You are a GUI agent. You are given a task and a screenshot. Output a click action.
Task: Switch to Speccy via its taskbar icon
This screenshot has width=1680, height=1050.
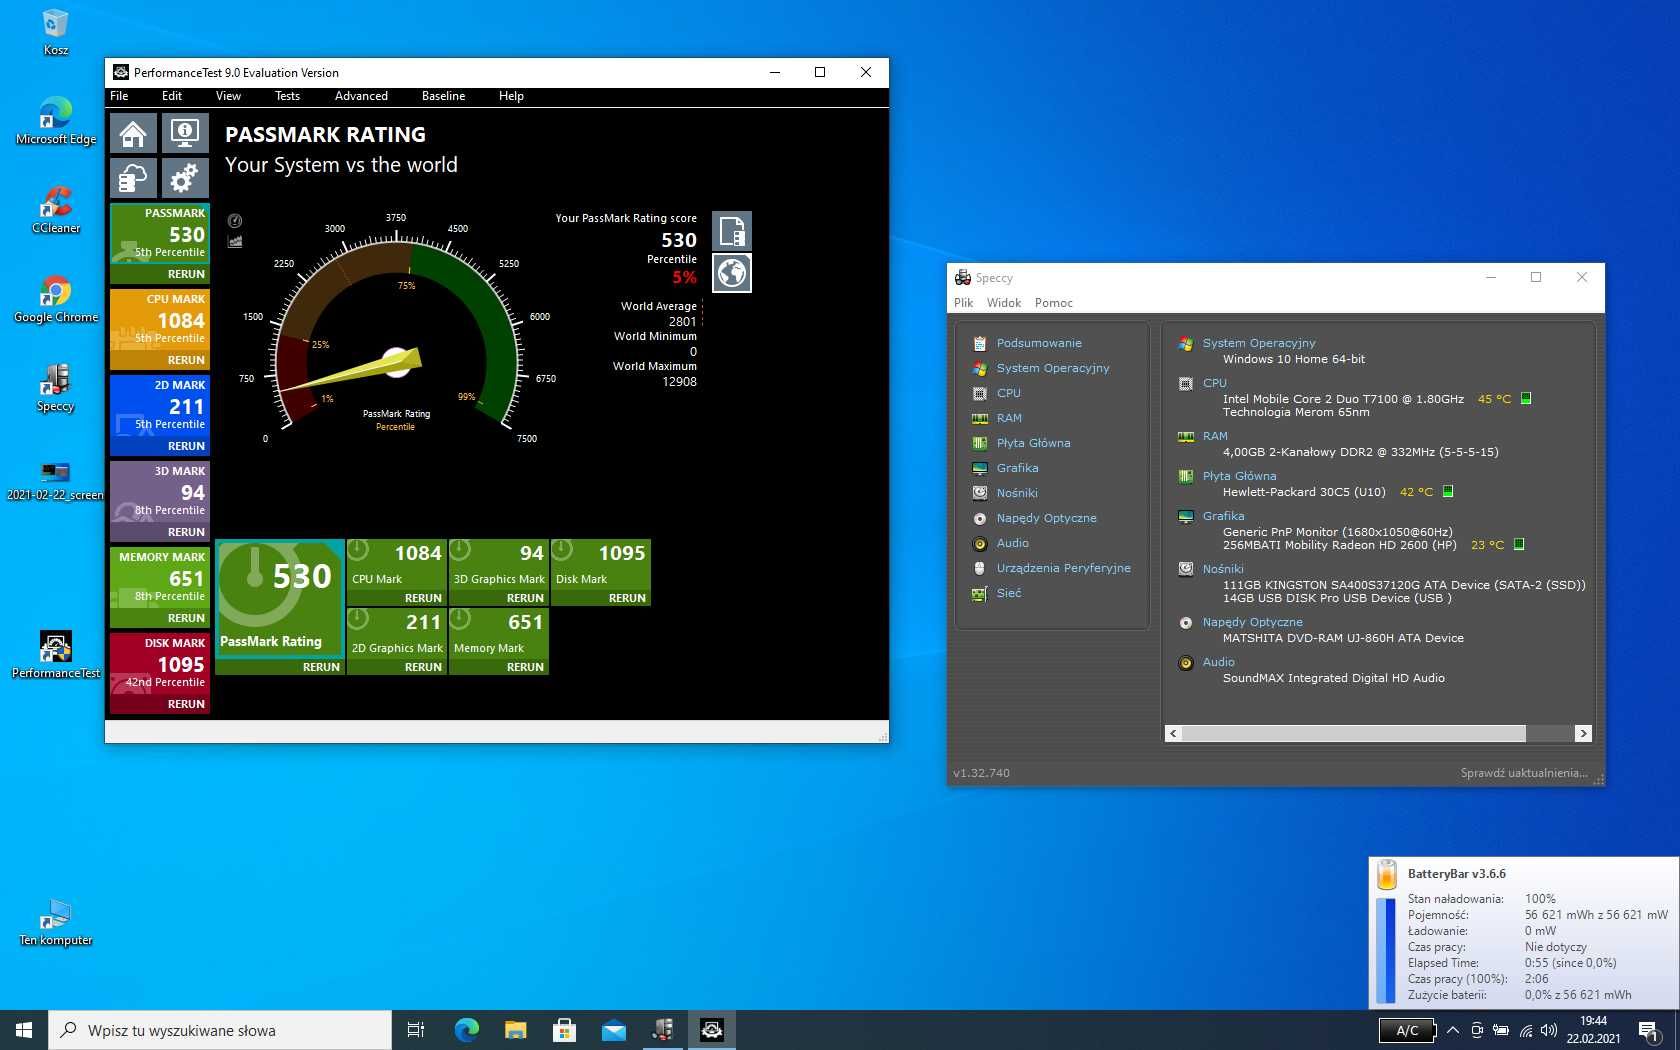(662, 1030)
